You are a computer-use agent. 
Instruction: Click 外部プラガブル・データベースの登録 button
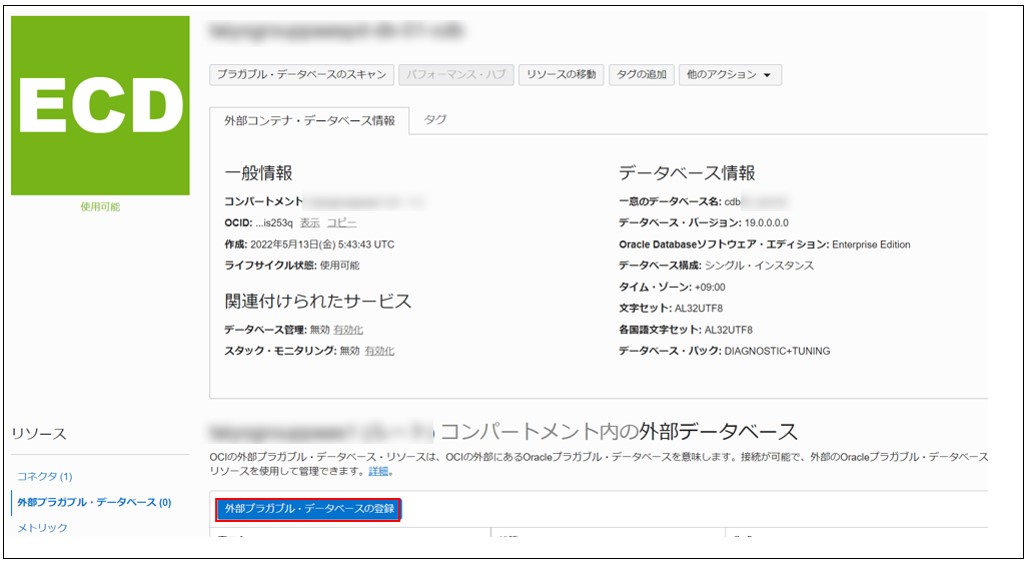pos(309,509)
